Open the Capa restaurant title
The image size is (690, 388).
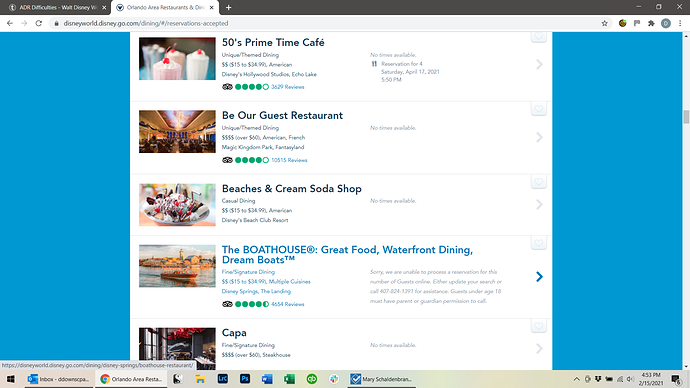[x=234, y=333]
